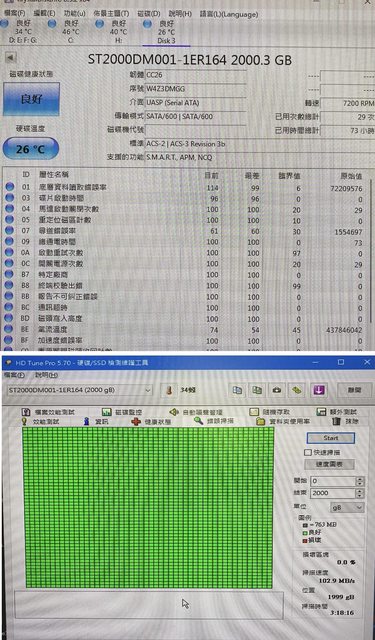Click the copy info icon in HD Tune toolbar
Viewport: 375px width, 640px height.
click(237, 390)
